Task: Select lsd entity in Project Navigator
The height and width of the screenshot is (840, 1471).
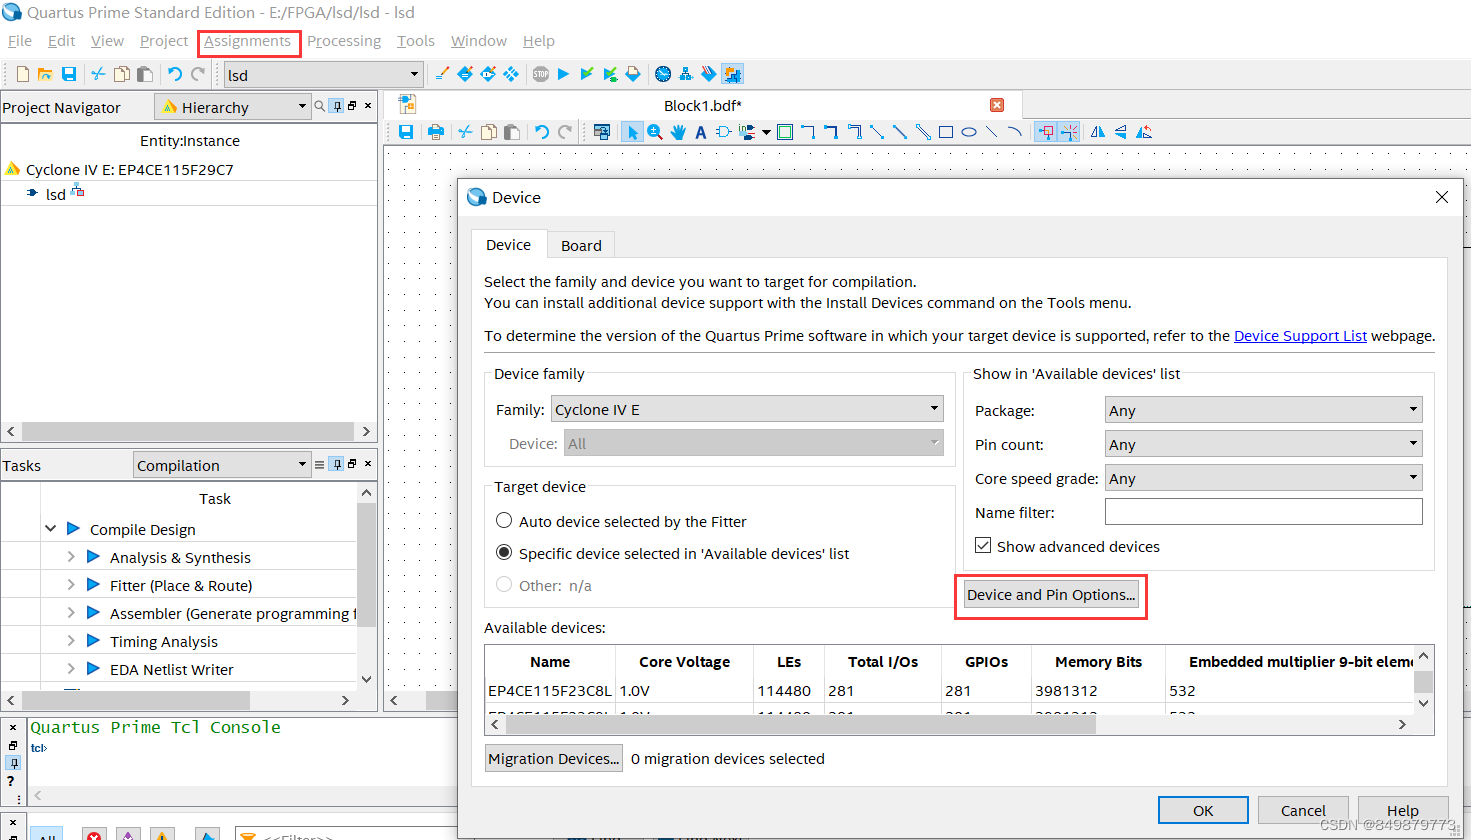Action: (x=55, y=194)
